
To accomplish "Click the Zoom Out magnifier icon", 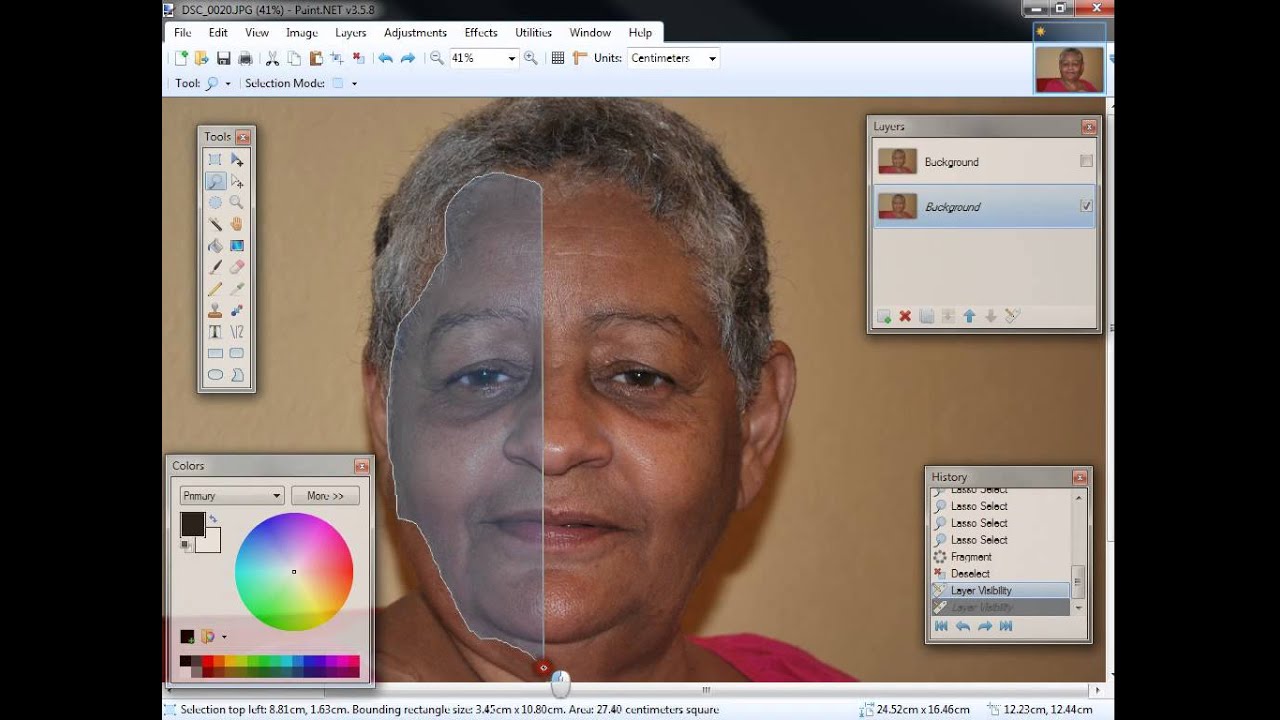I will coord(436,58).
